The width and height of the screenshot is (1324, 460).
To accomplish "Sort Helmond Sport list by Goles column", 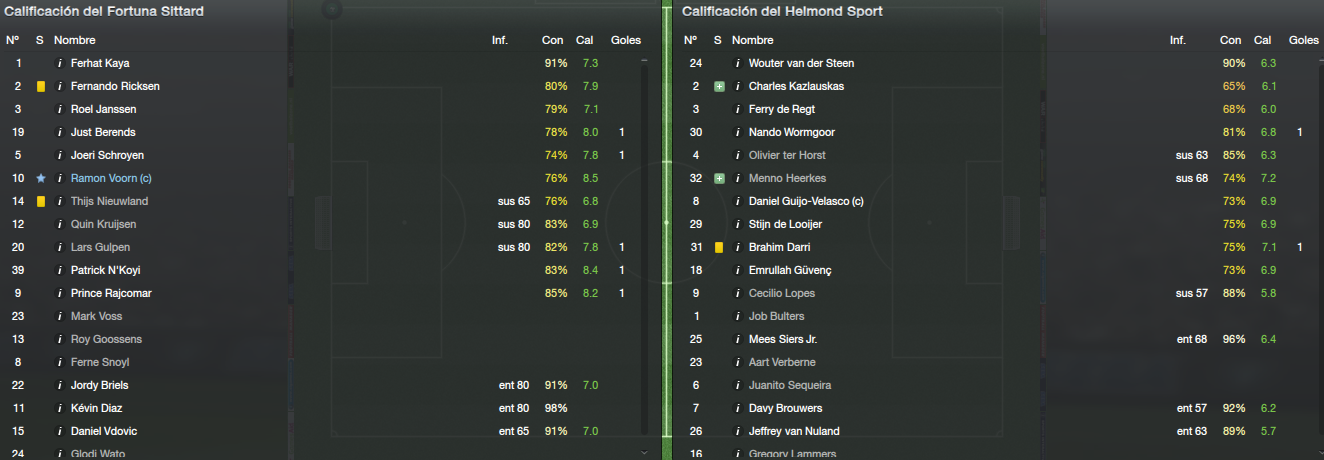I will (1304, 40).
